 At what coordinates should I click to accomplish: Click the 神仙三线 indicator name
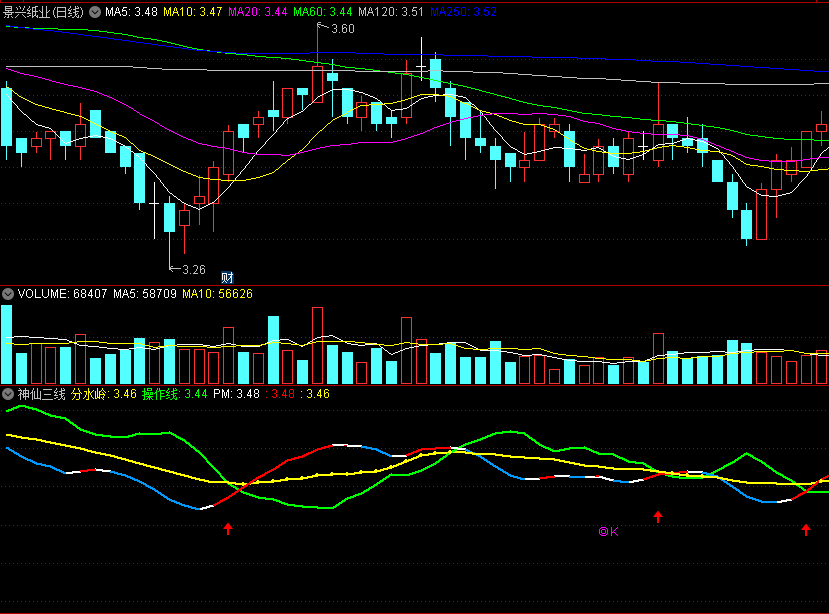pyautogui.click(x=41, y=394)
